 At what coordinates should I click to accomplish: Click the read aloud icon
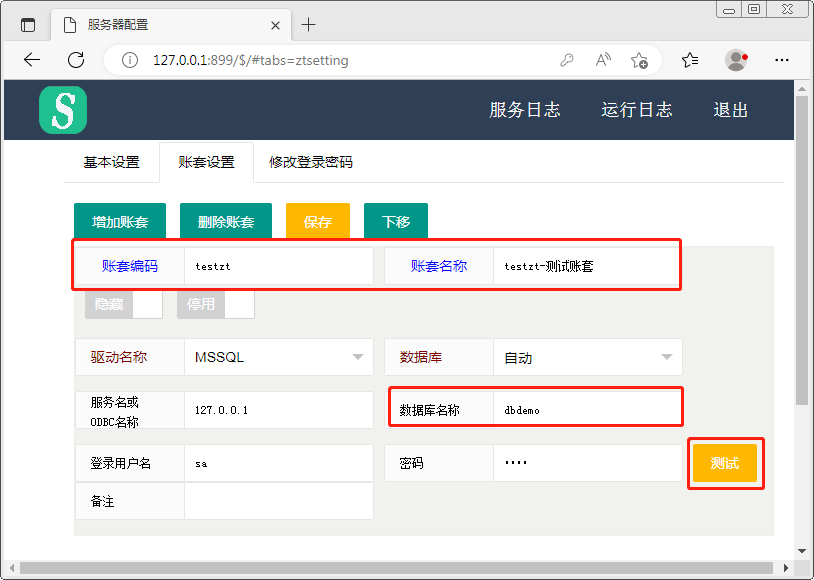click(603, 60)
